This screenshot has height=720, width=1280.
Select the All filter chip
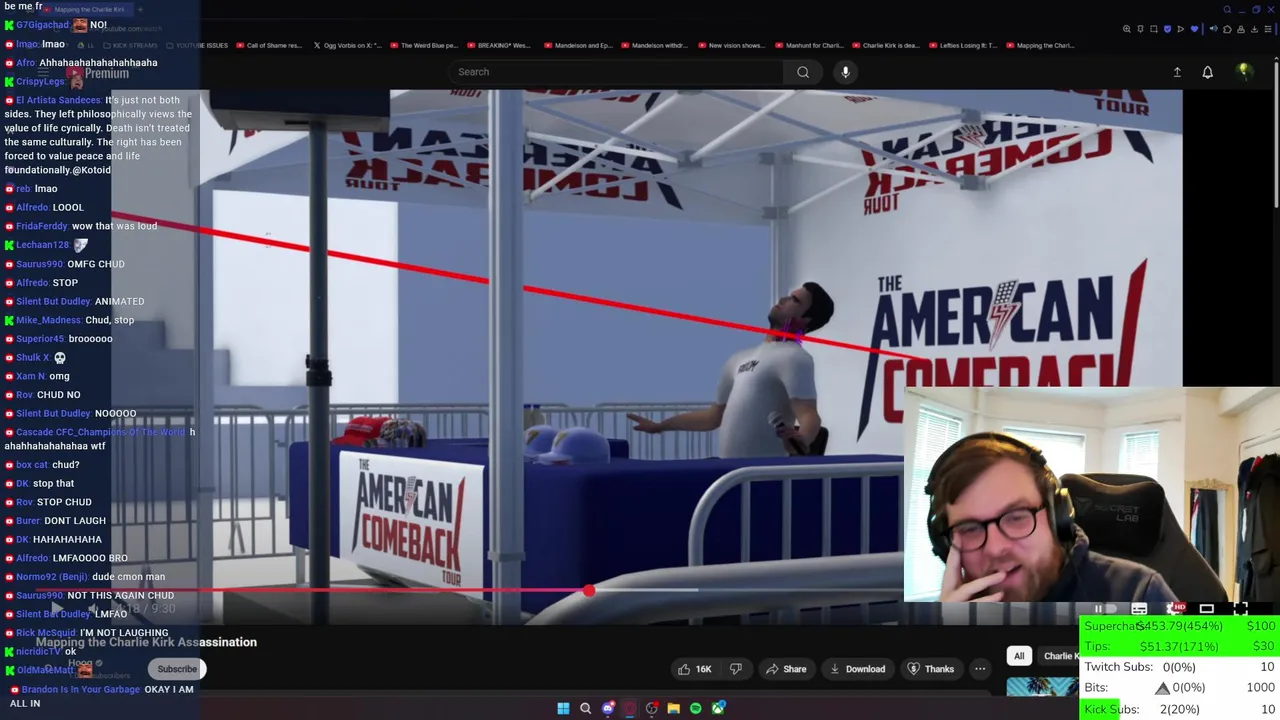tap(1019, 656)
